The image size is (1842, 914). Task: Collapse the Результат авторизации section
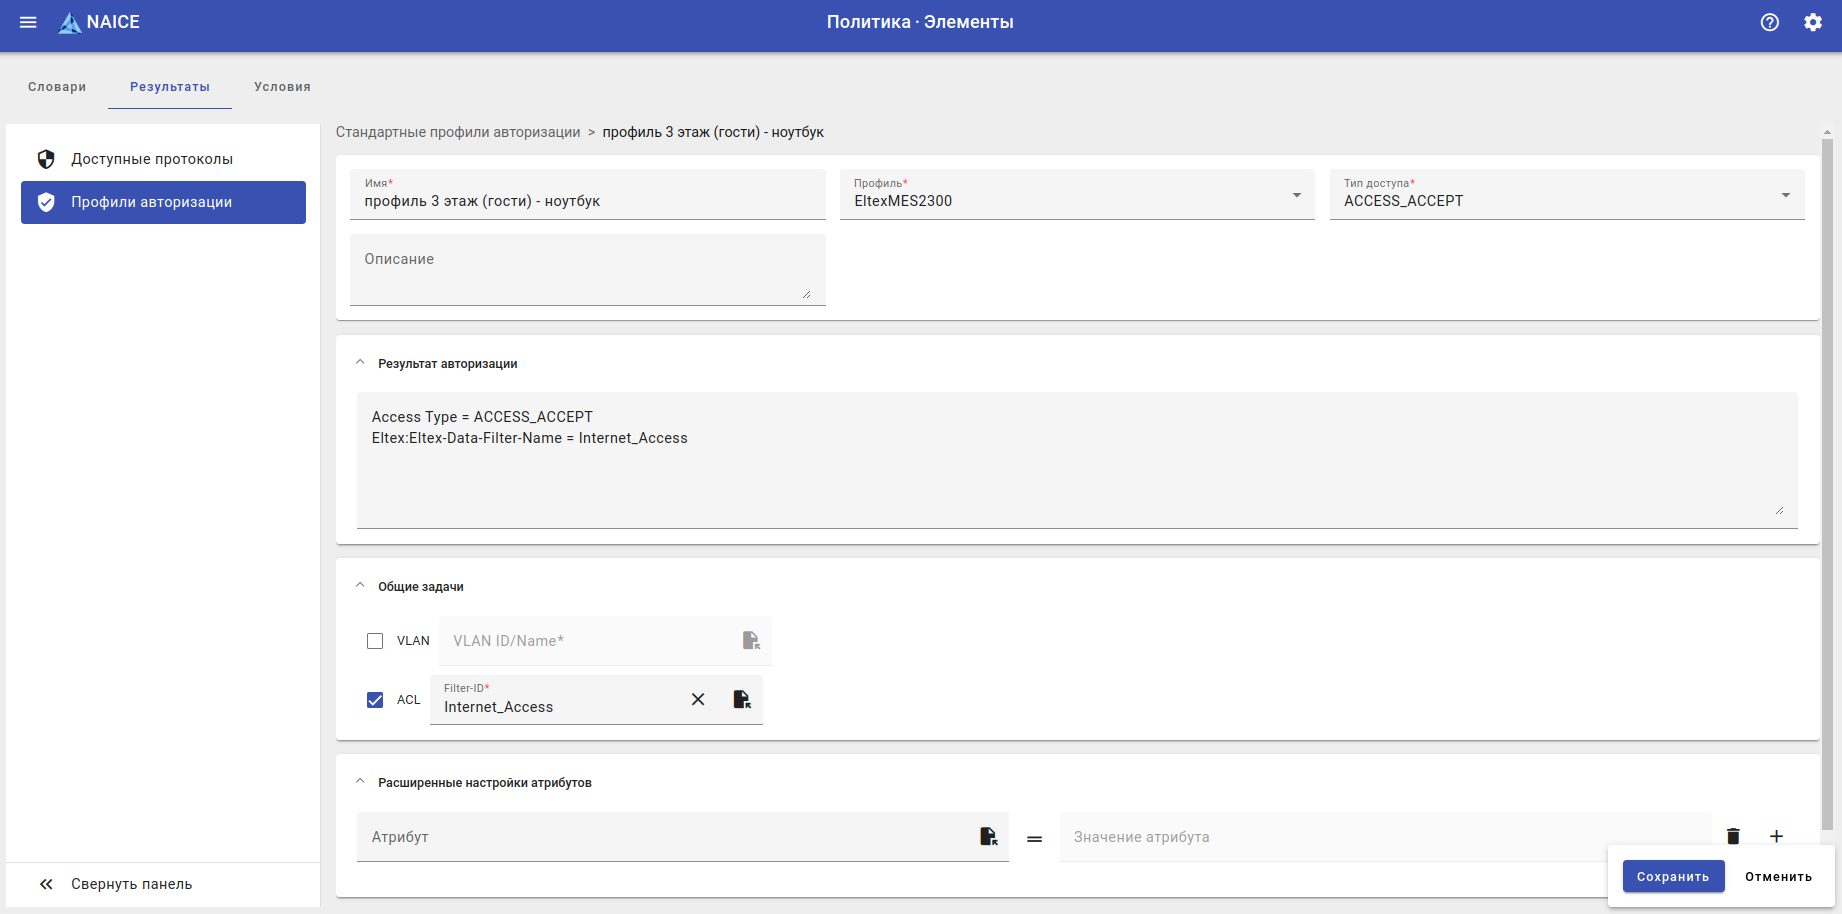point(361,363)
